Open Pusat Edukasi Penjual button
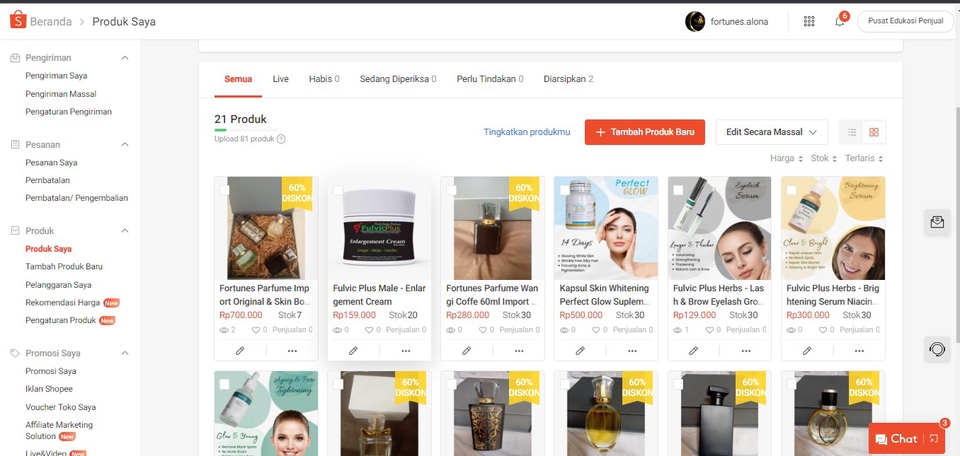The width and height of the screenshot is (960, 456). point(906,21)
